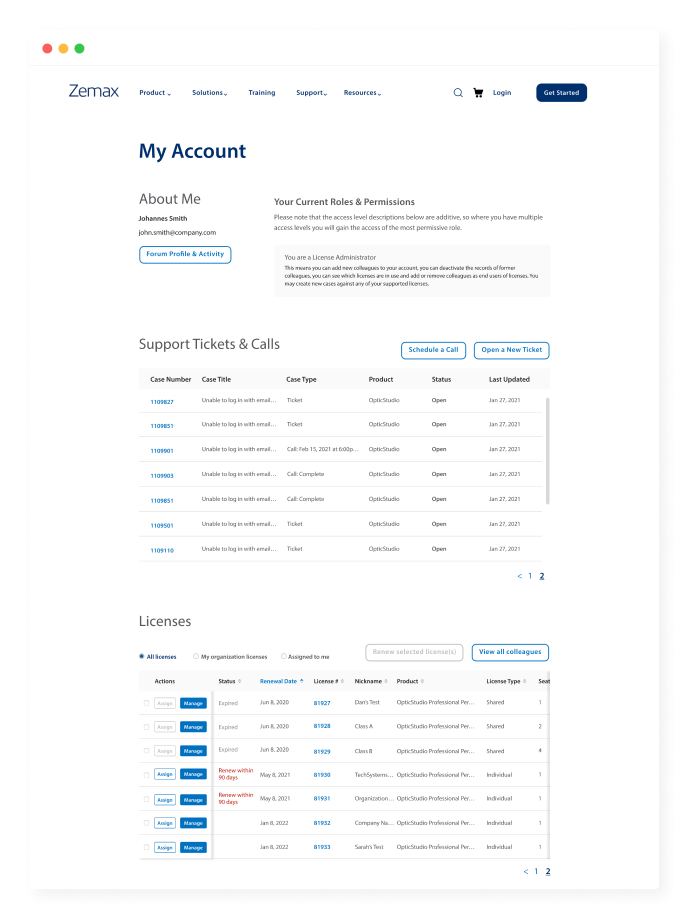The height and width of the screenshot is (919, 689).
Task: Click the red window close dot
Action: [x=47, y=49]
